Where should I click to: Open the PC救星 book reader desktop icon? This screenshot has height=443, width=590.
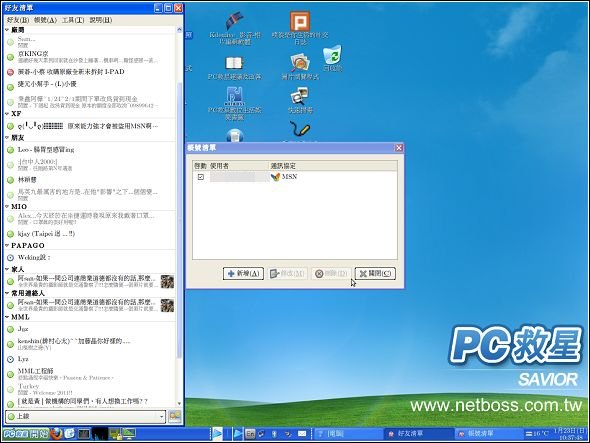coord(234,68)
